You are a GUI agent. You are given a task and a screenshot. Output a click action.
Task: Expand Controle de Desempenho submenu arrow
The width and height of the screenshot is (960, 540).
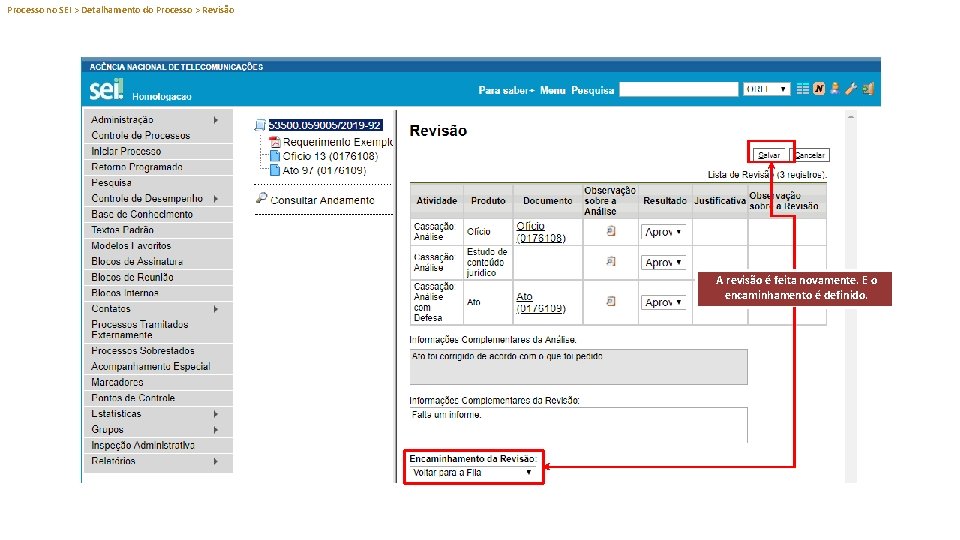(x=216, y=199)
